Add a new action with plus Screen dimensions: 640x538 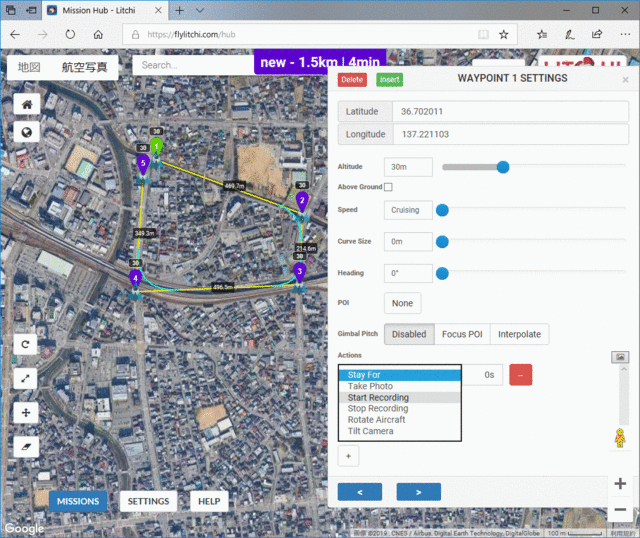tap(348, 456)
